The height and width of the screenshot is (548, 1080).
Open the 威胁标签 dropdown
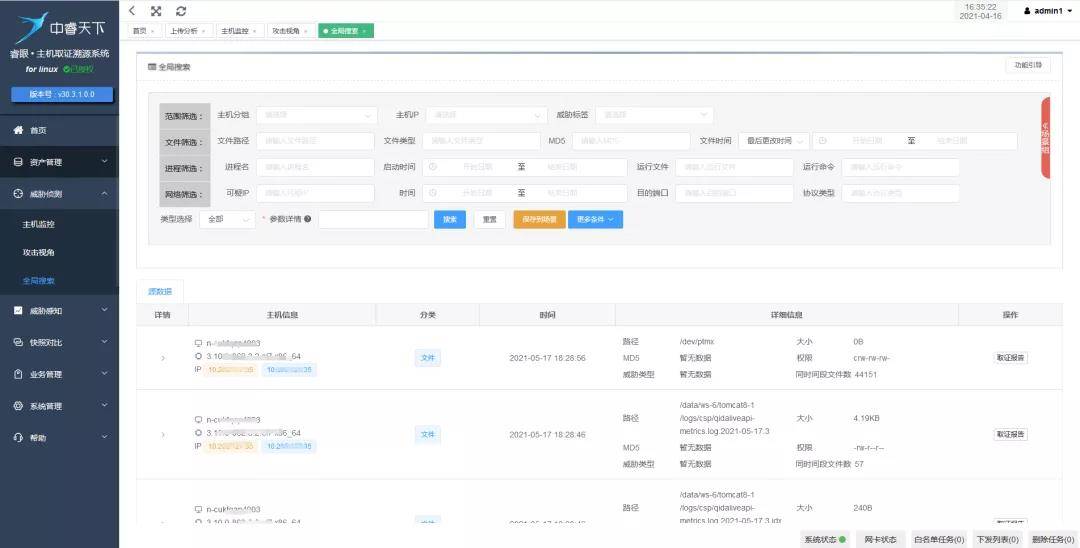(654, 115)
